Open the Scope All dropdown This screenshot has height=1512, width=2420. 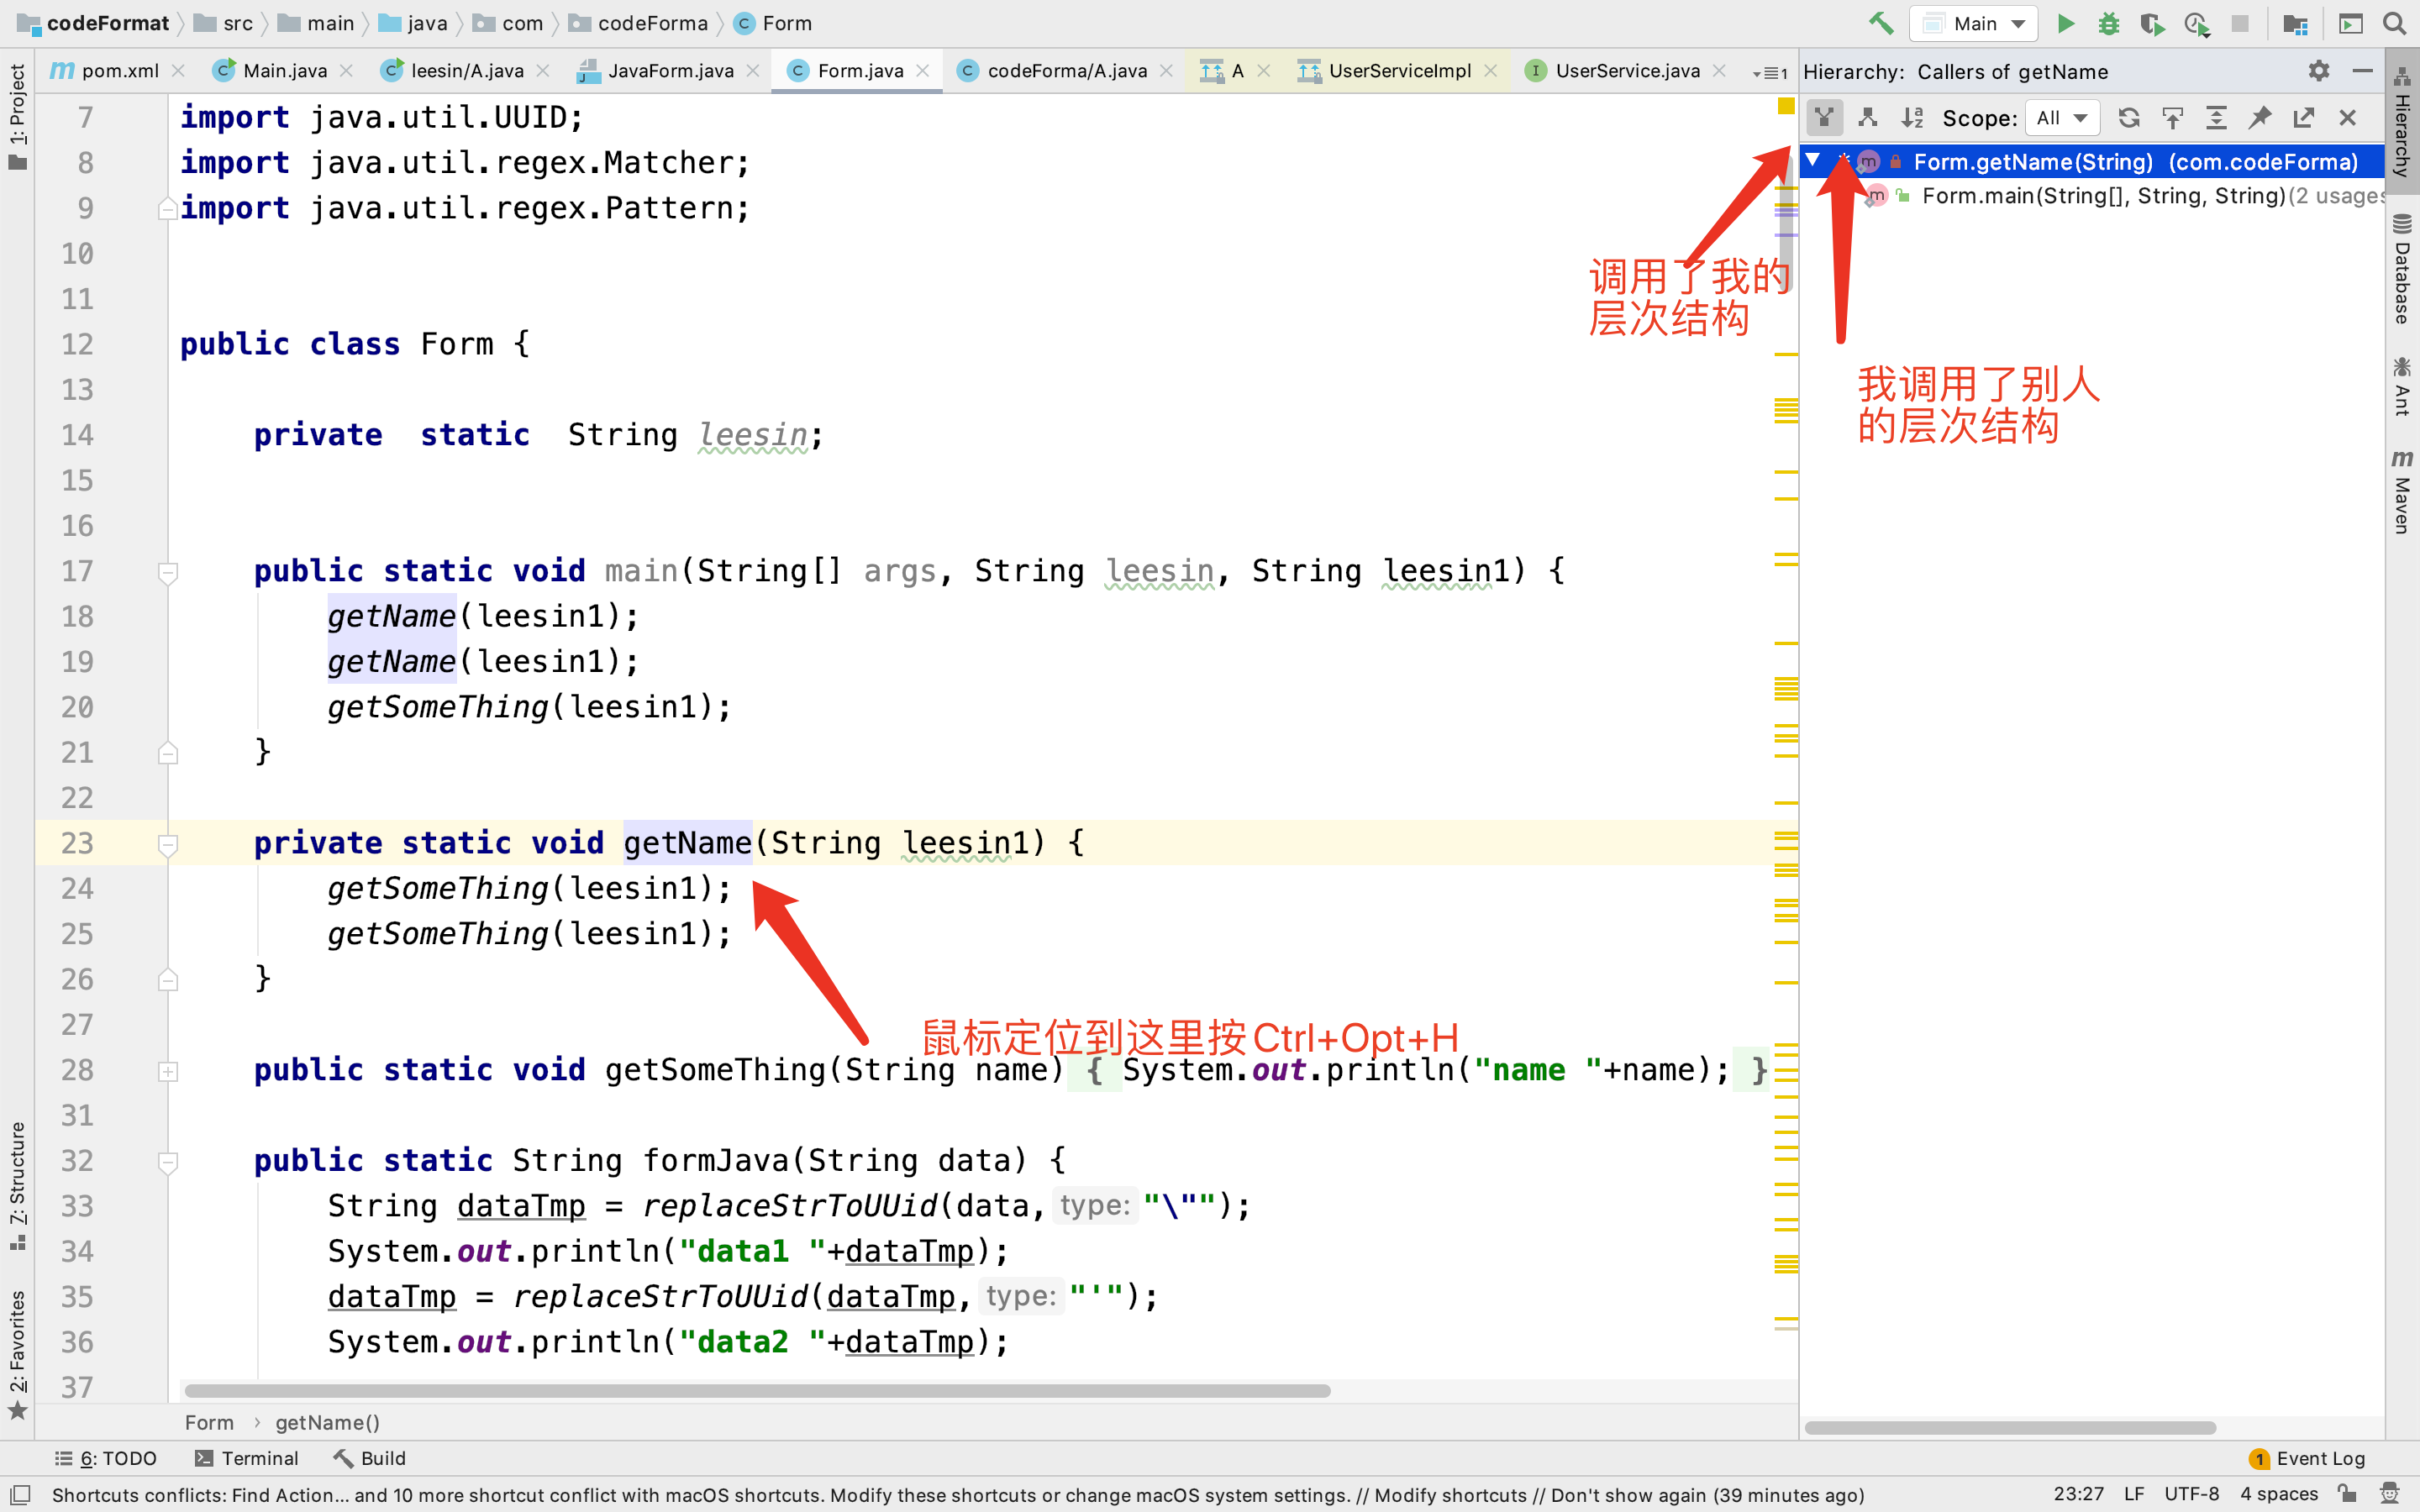pyautogui.click(x=2062, y=118)
